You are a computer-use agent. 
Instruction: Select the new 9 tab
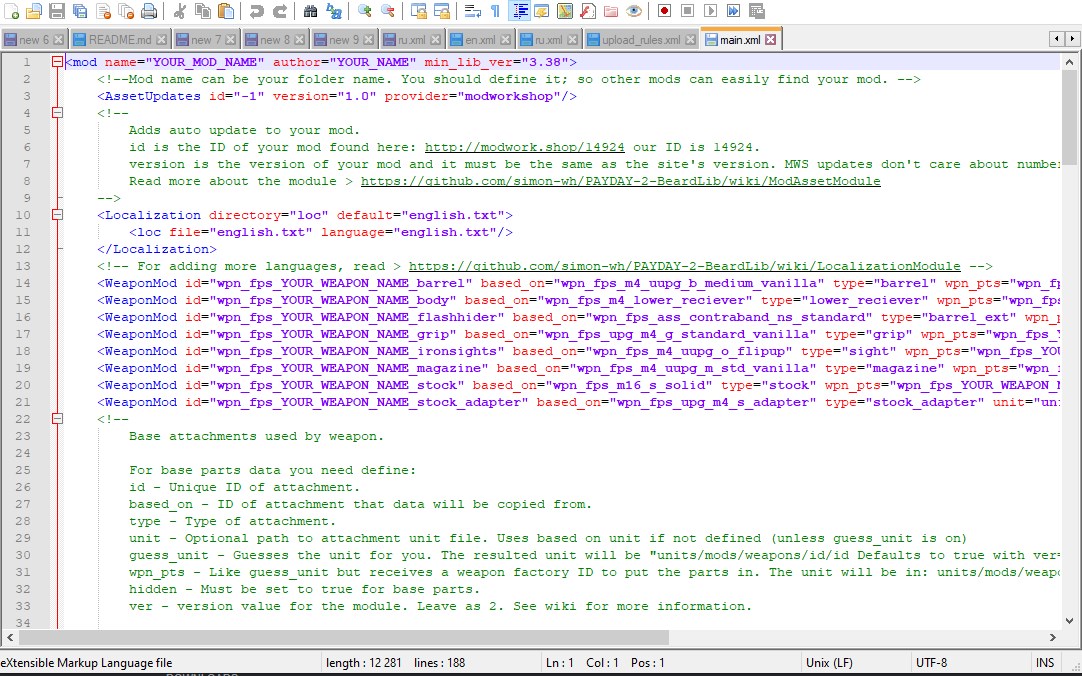click(344, 40)
